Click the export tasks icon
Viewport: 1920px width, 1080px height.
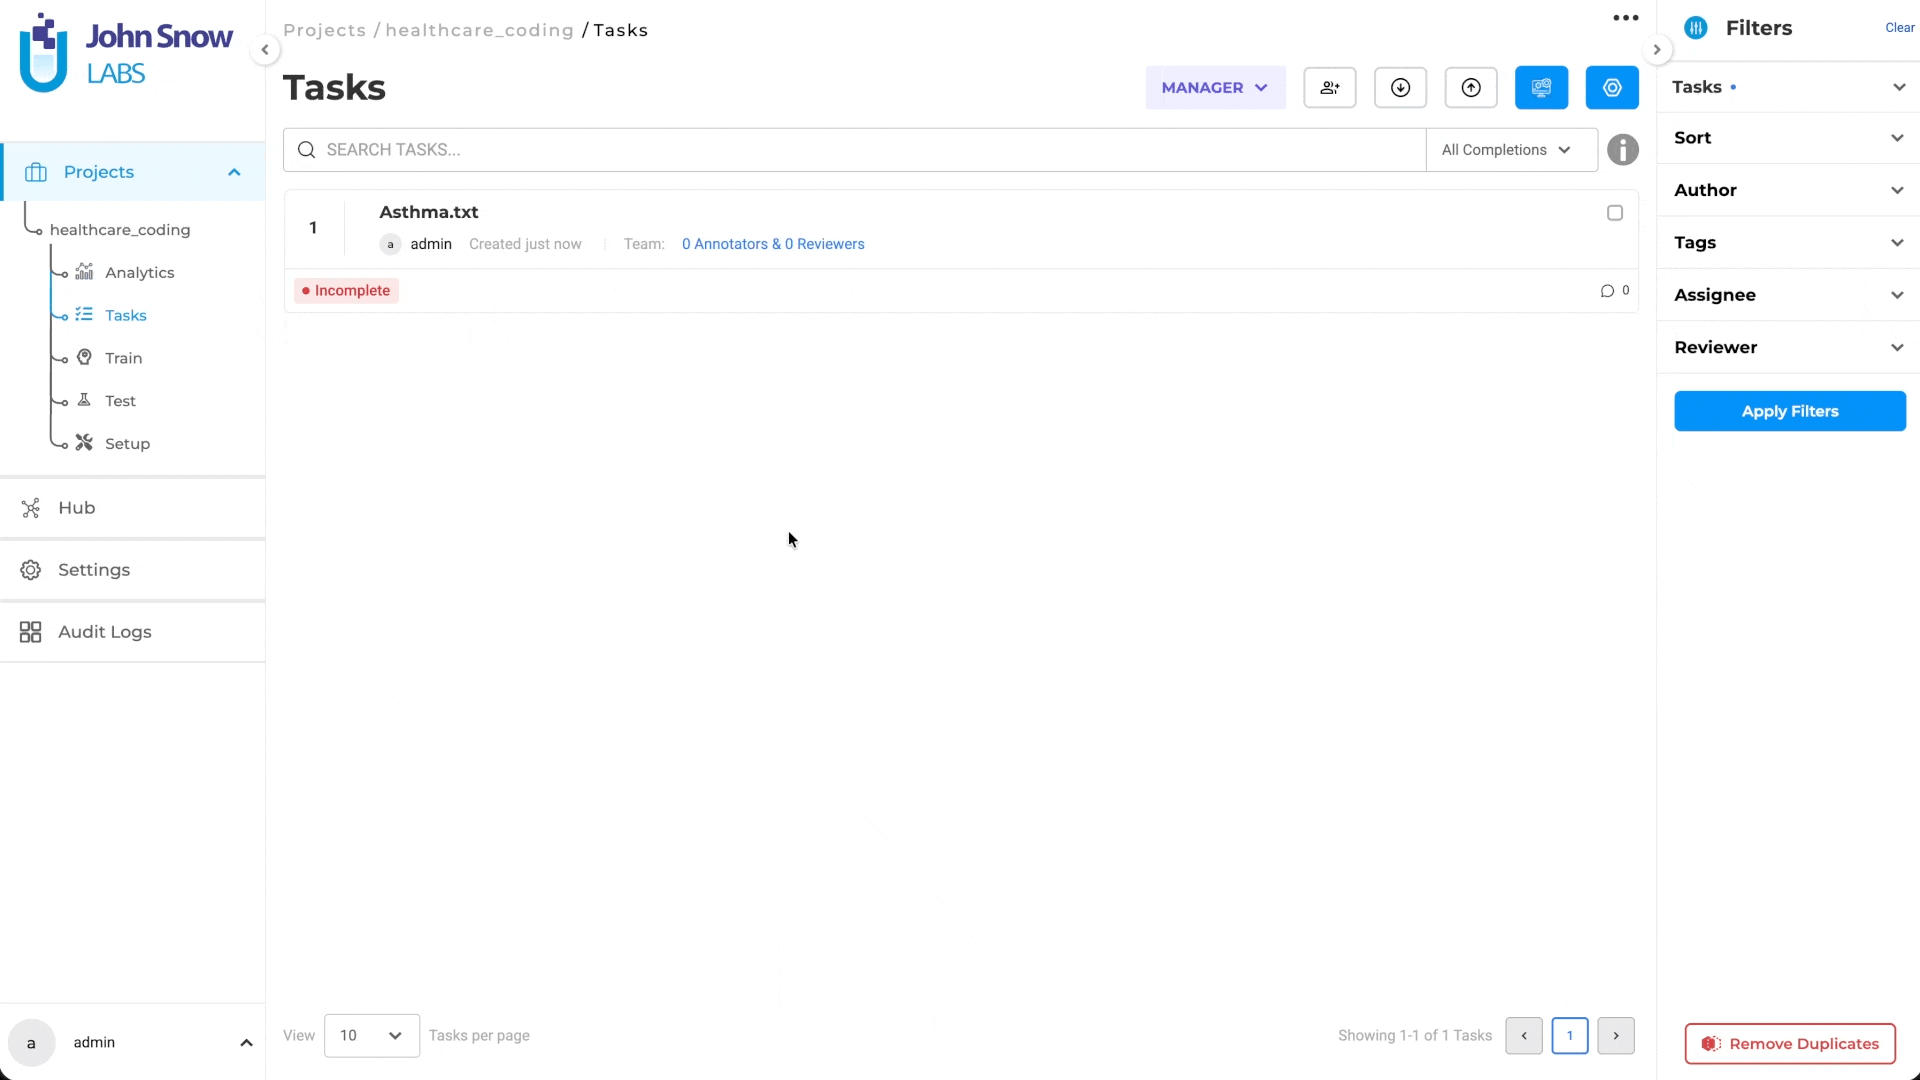click(1470, 87)
